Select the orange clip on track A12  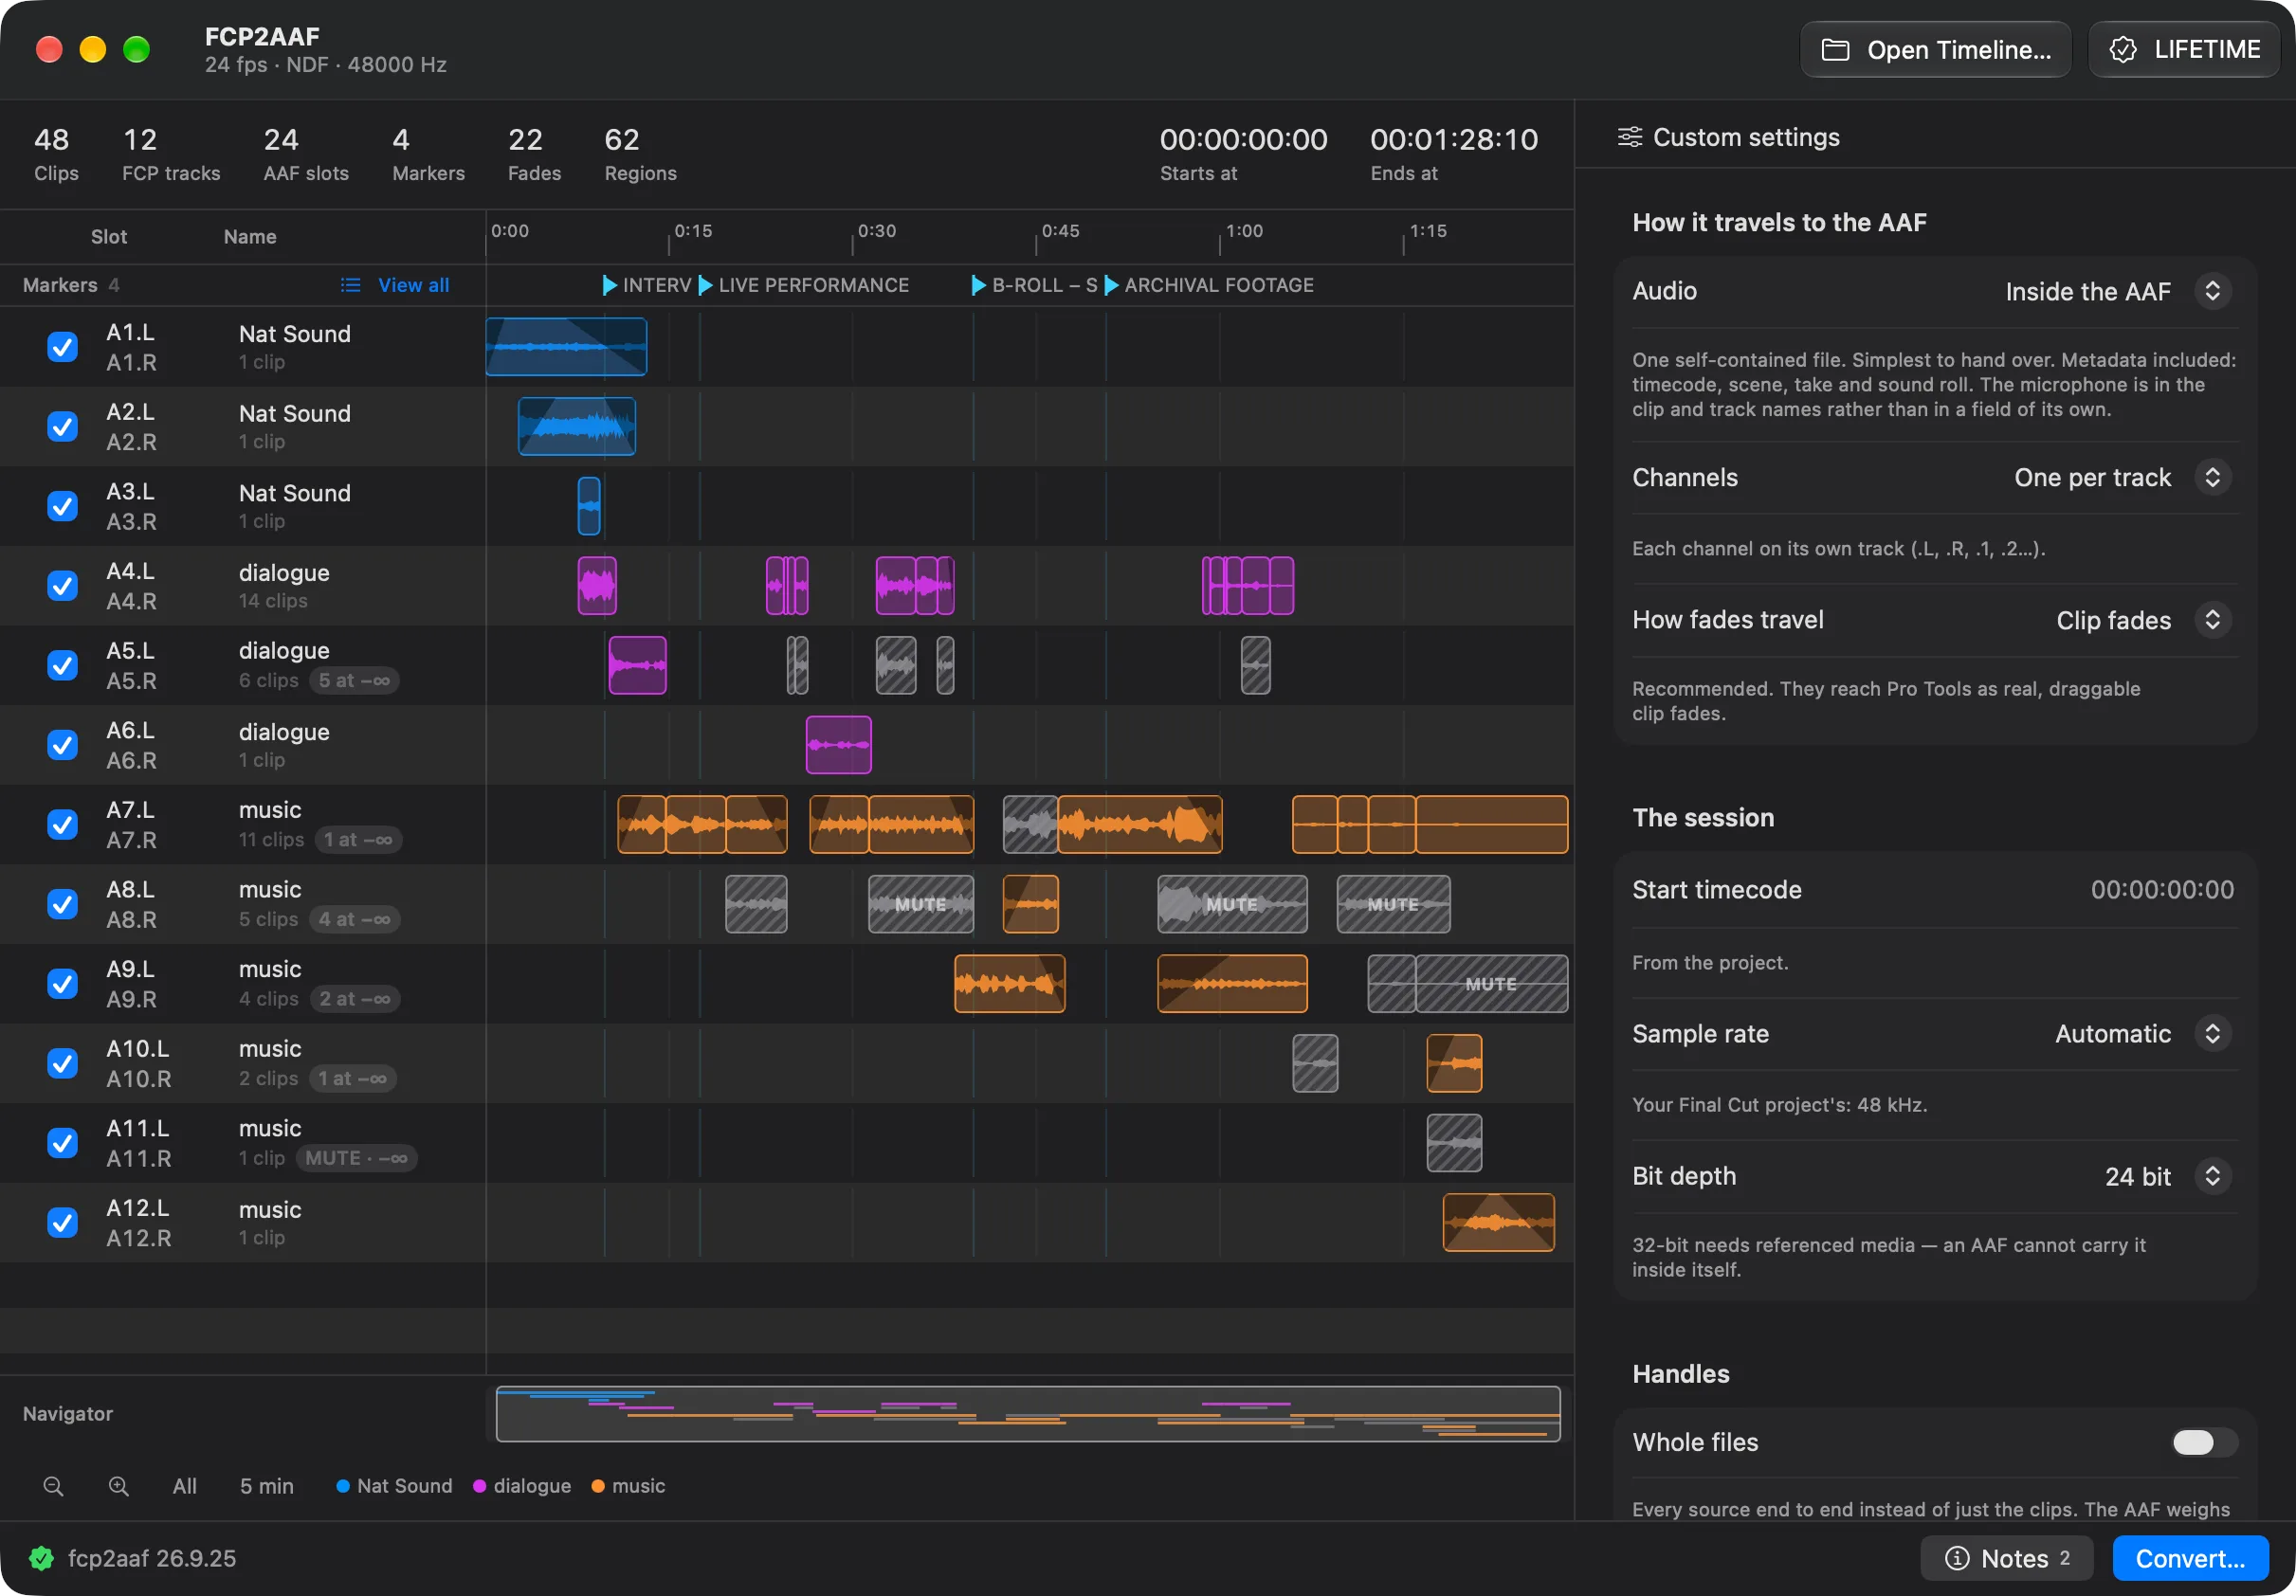[x=1498, y=1222]
